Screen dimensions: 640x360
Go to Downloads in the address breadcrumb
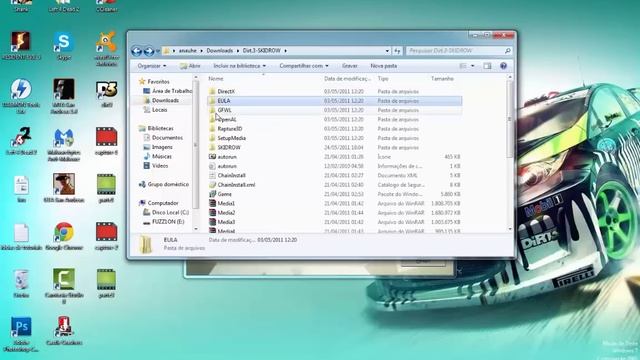point(220,51)
